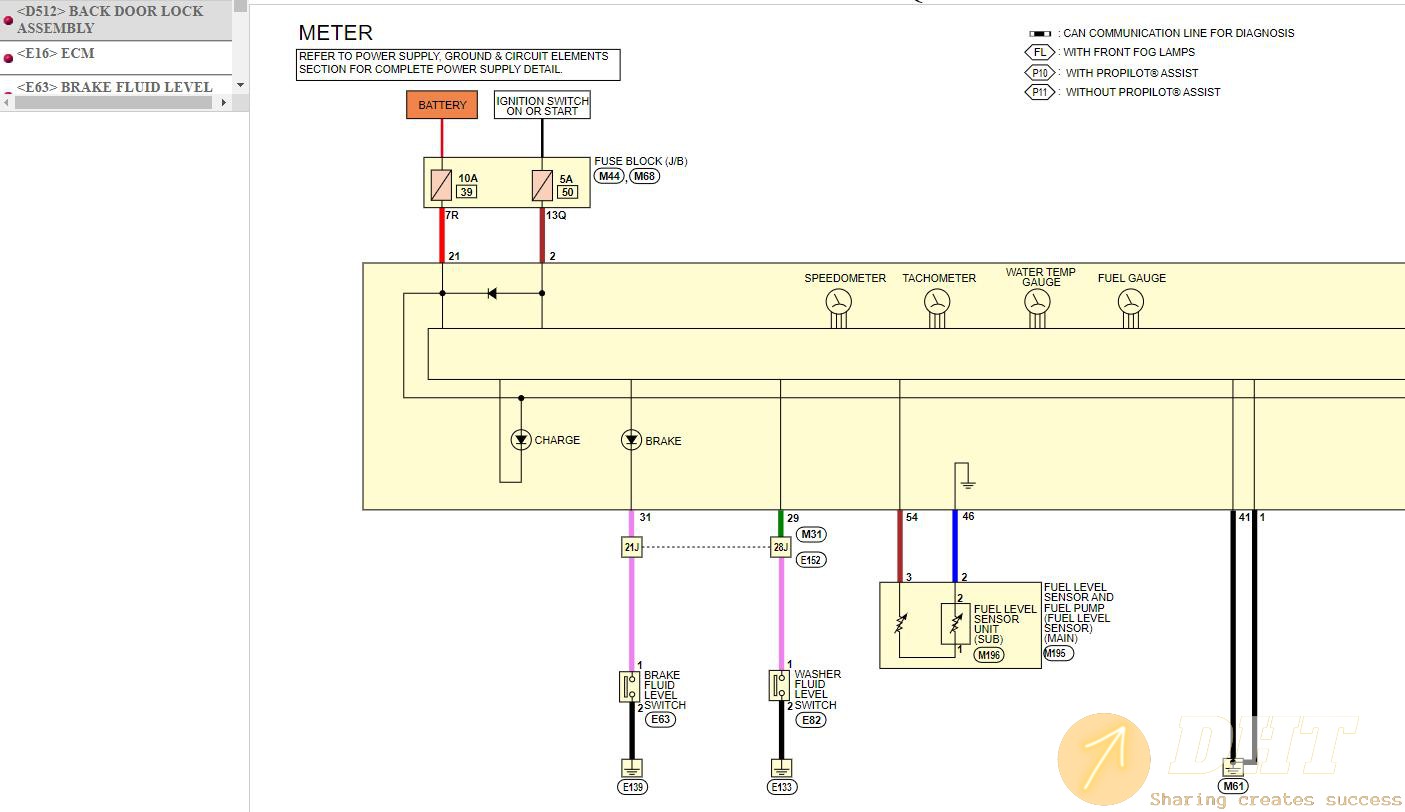1405x812 pixels.
Task: Click the connector list's horizontal scrollbar left arrow
Action: pyautogui.click(x=6, y=102)
